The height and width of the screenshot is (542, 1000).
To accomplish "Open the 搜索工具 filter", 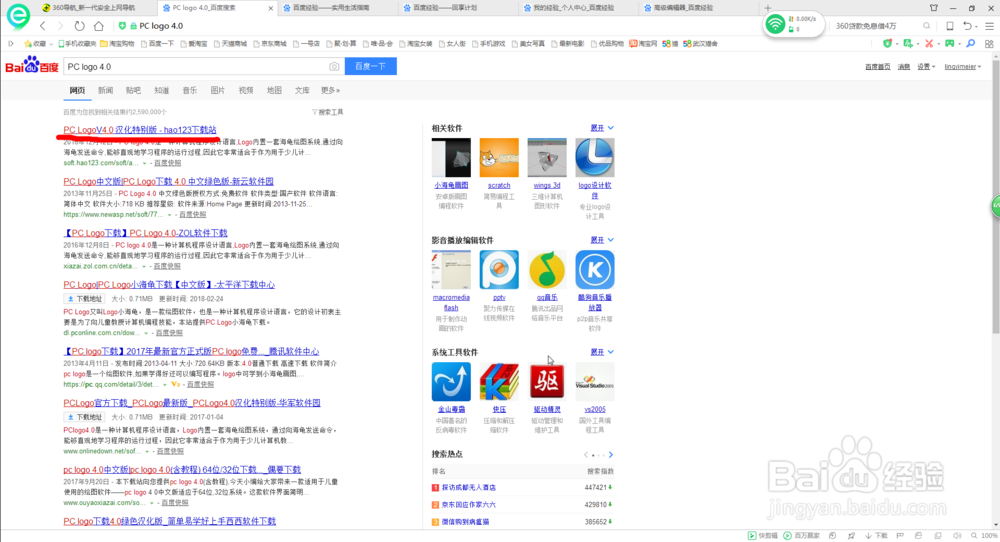I will tap(327, 112).
